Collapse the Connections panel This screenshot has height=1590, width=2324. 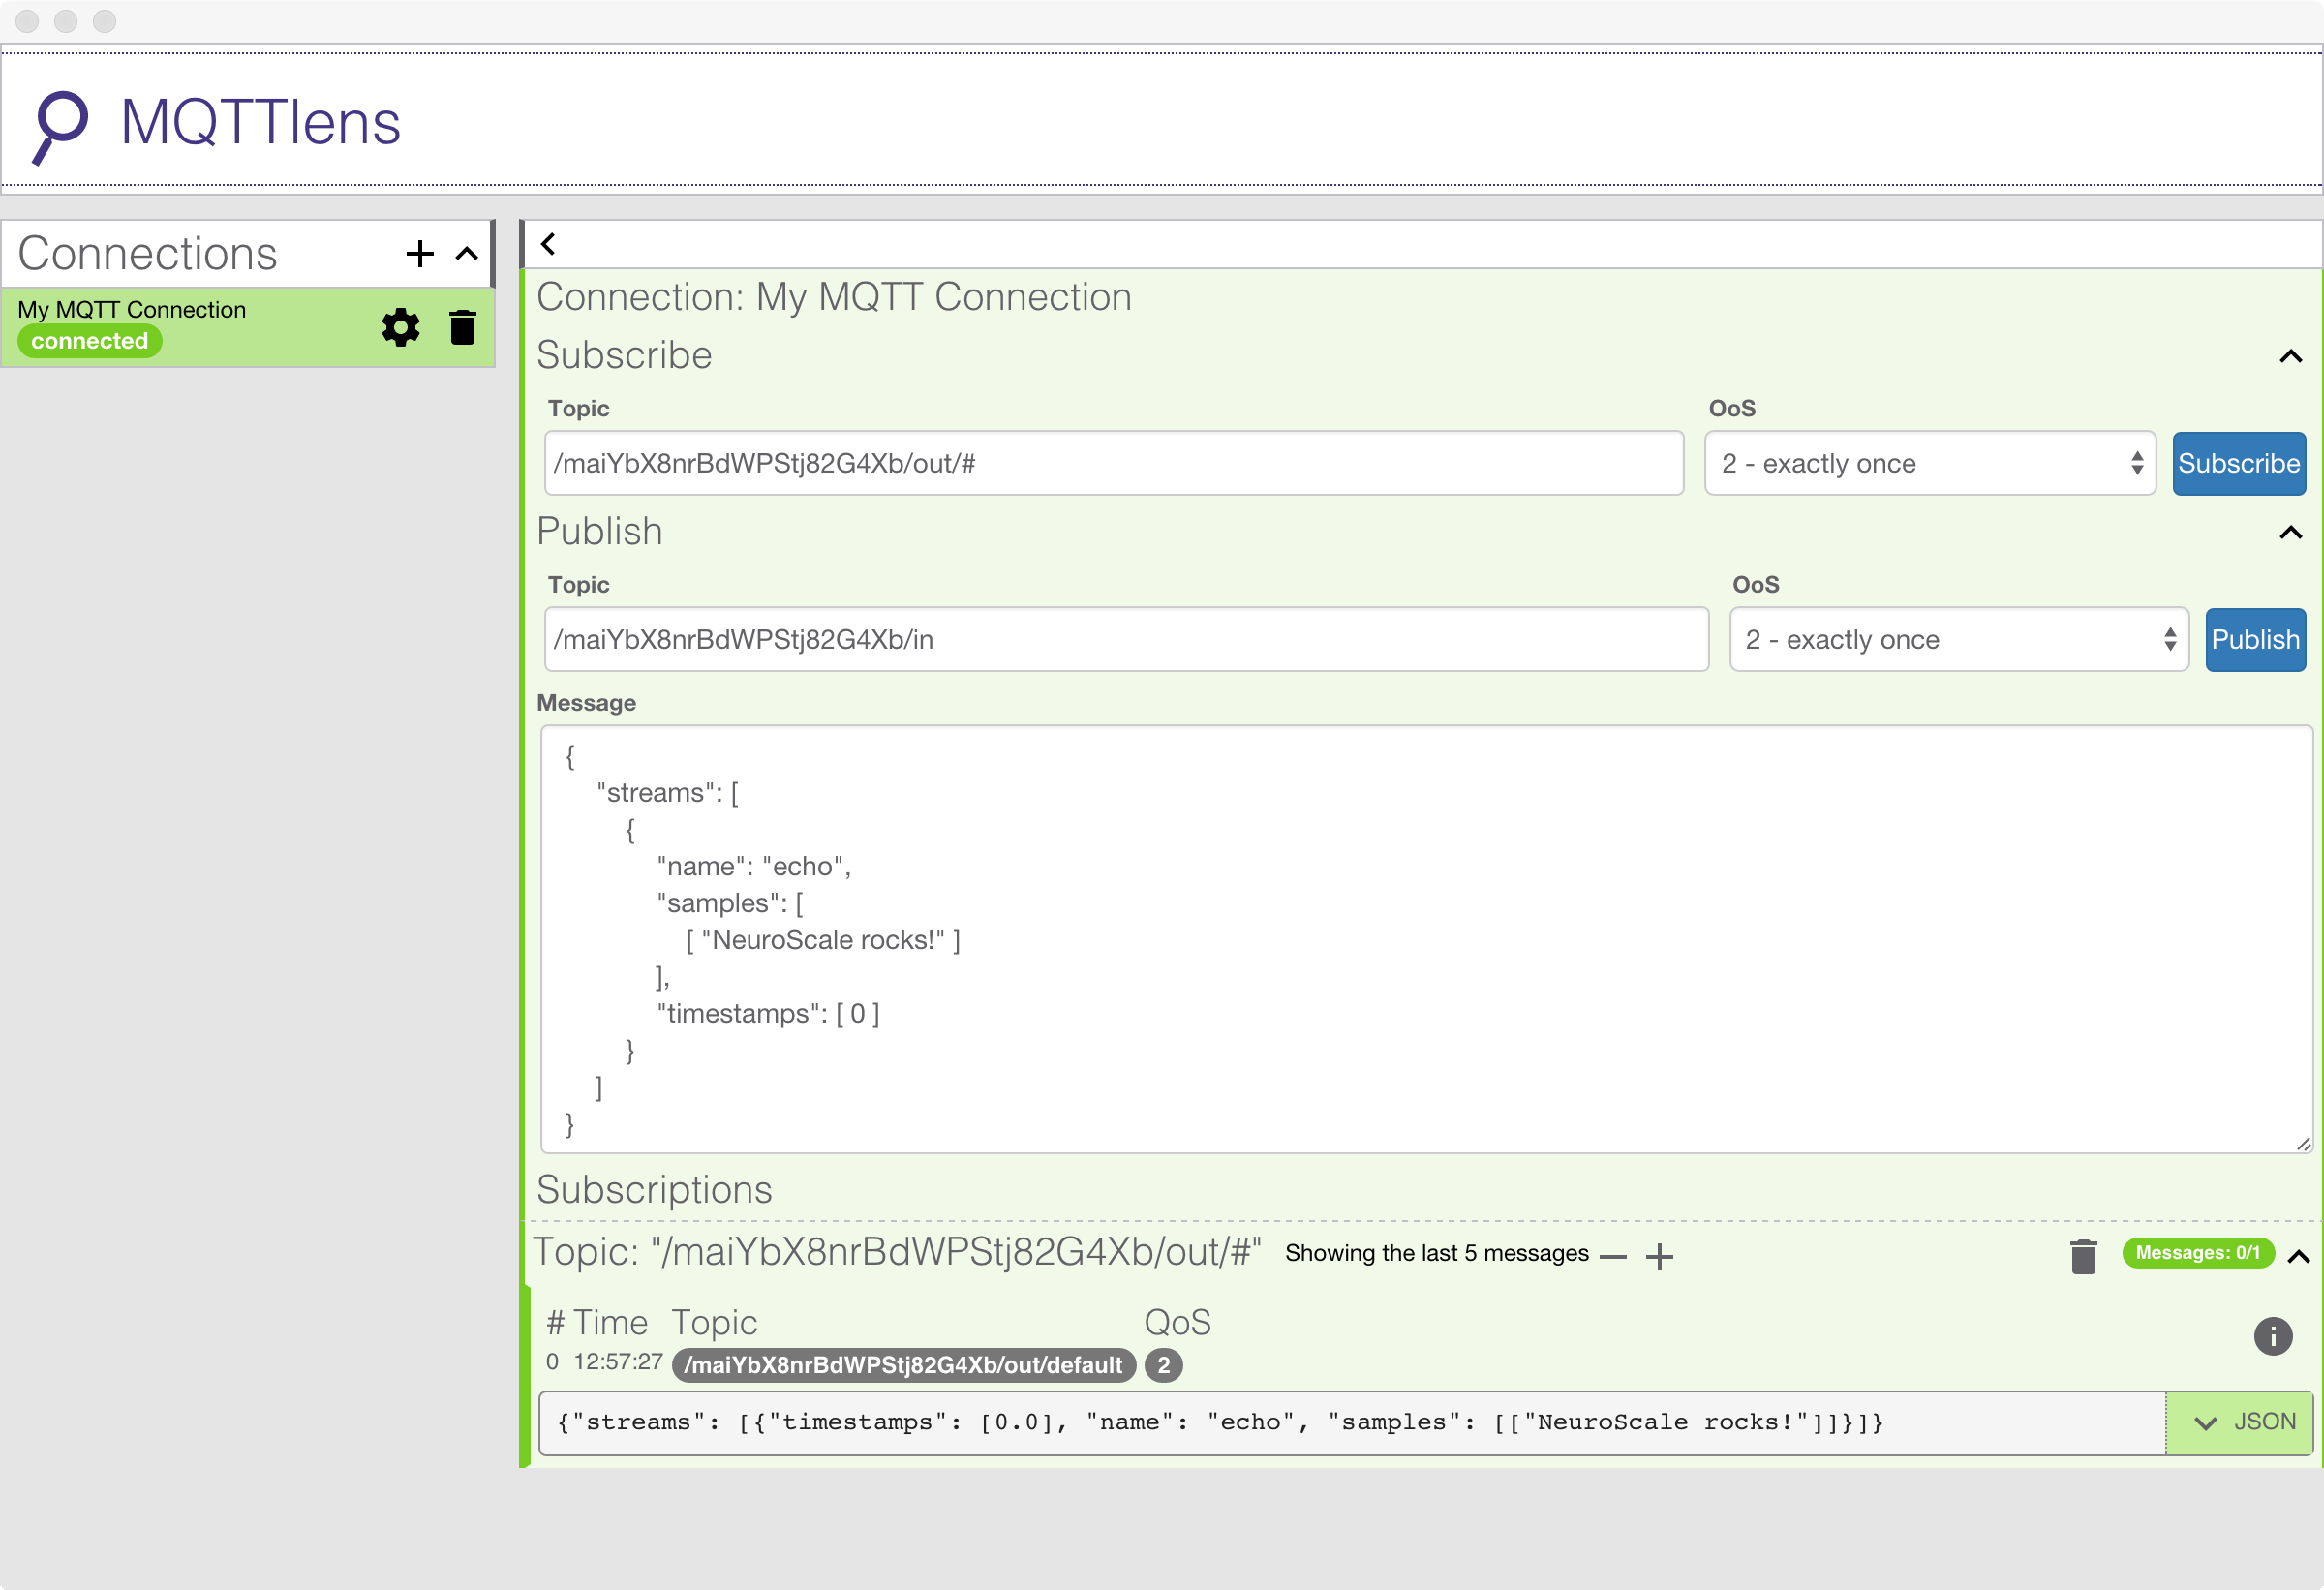tap(467, 254)
